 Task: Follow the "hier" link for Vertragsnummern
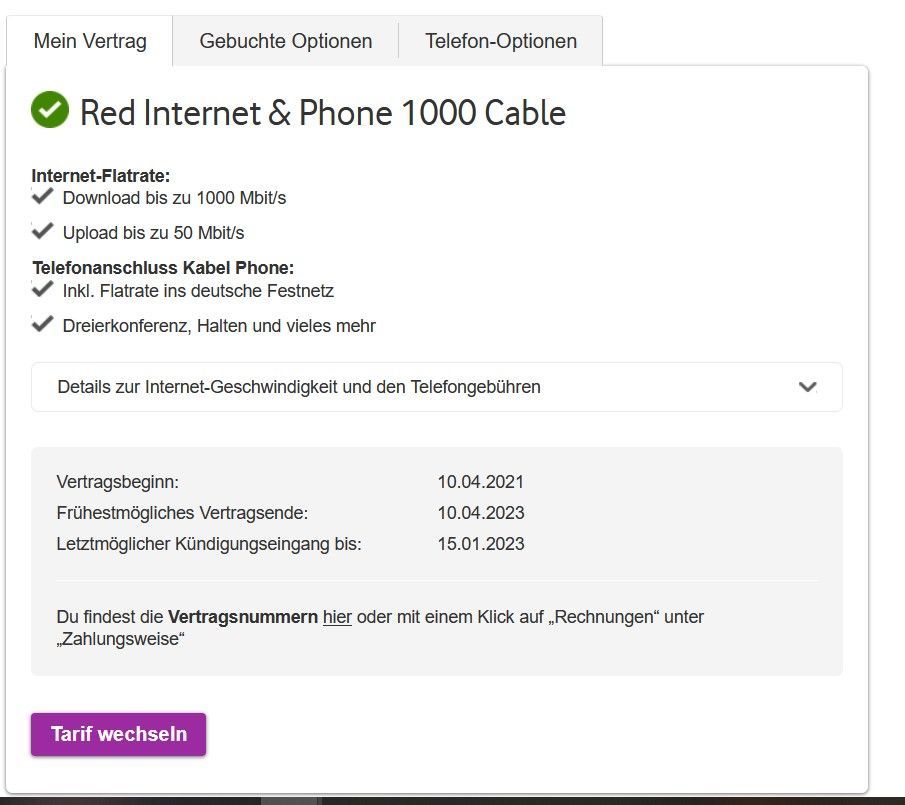pyautogui.click(x=337, y=617)
